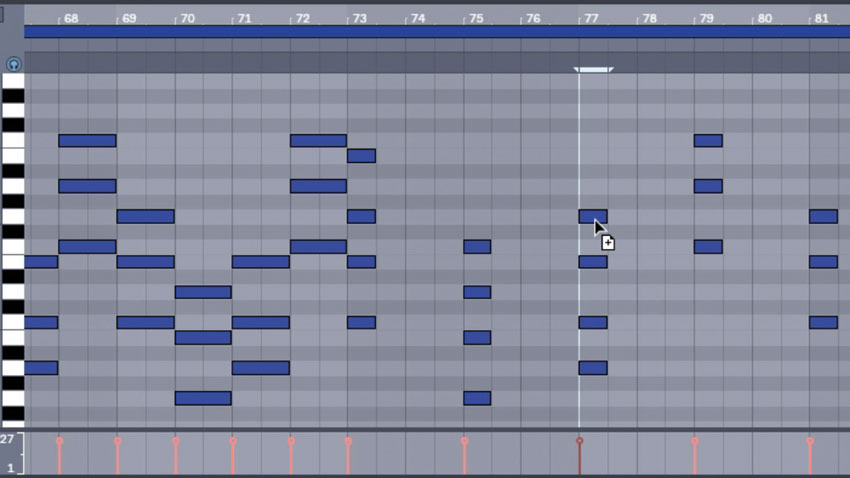Viewport: 850px width, 478px height.
Task: Click bar 80 in the ruler
Action: click(764, 18)
